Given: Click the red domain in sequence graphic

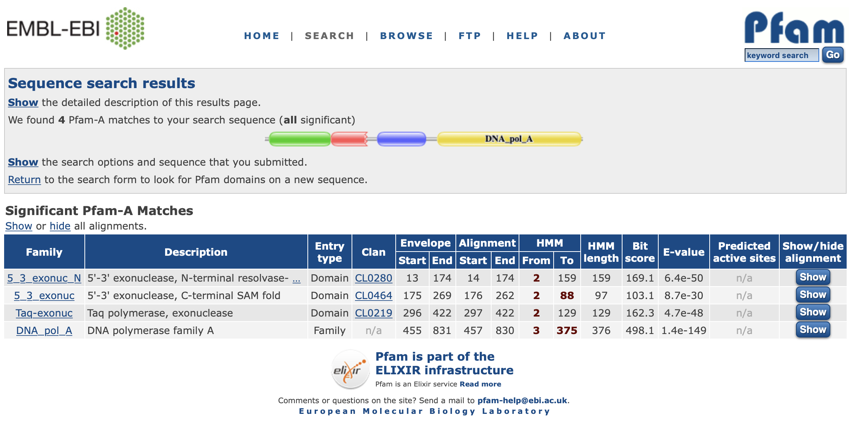Looking at the screenshot, I should 350,139.
